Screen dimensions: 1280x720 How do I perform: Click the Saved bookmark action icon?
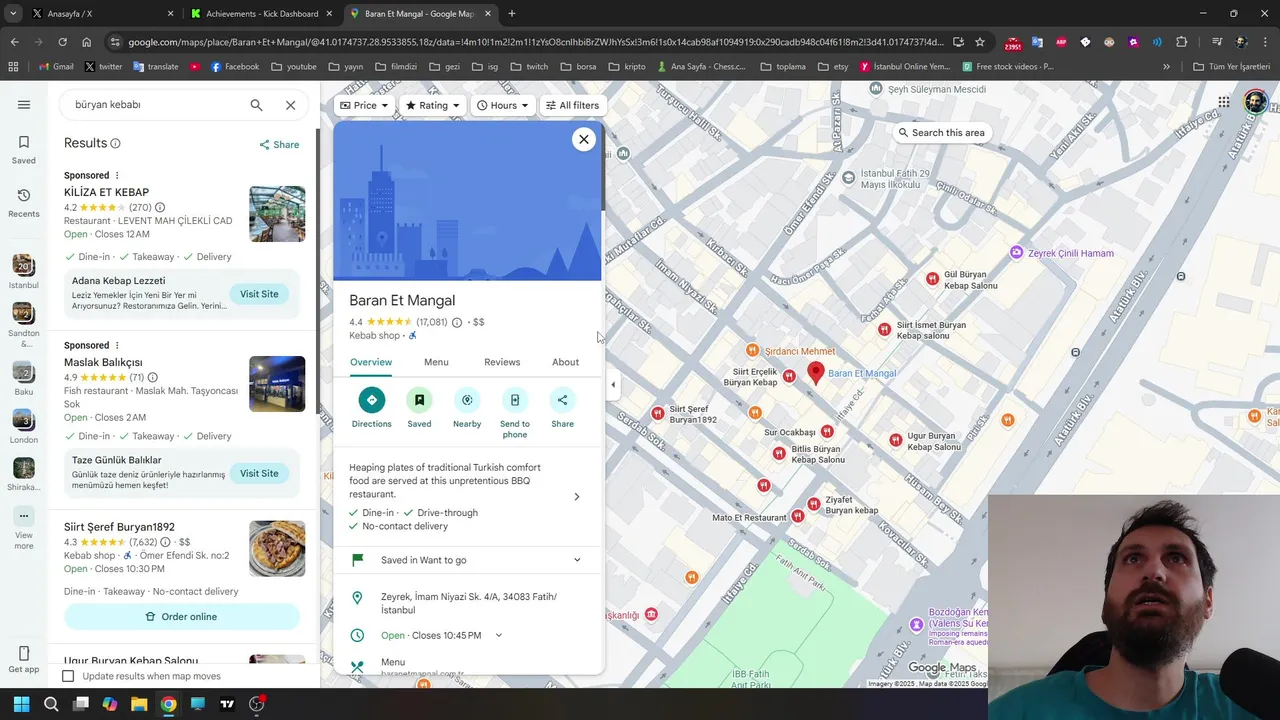point(419,400)
